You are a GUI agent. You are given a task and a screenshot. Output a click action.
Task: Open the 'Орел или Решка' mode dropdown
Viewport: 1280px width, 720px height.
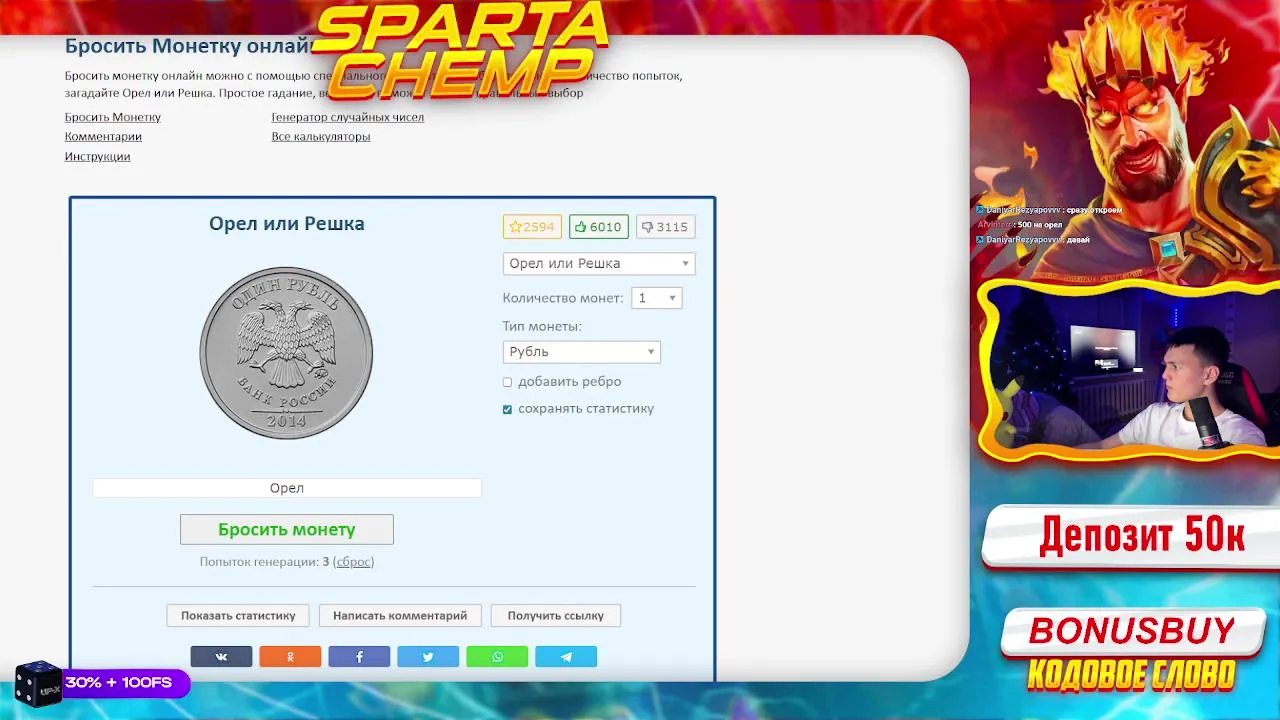[x=599, y=264]
